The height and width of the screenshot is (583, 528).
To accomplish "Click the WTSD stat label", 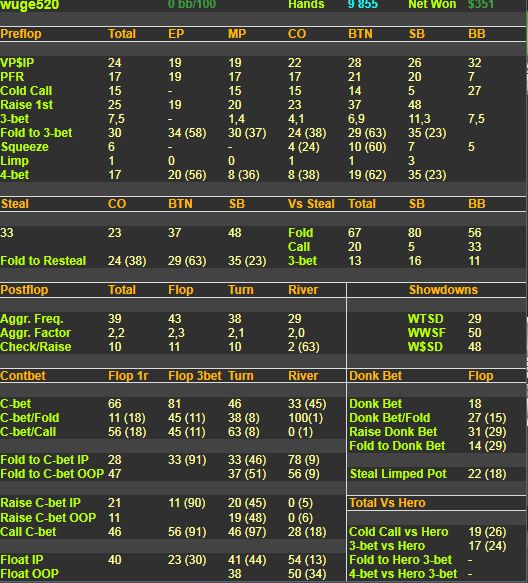I will tap(425, 319).
